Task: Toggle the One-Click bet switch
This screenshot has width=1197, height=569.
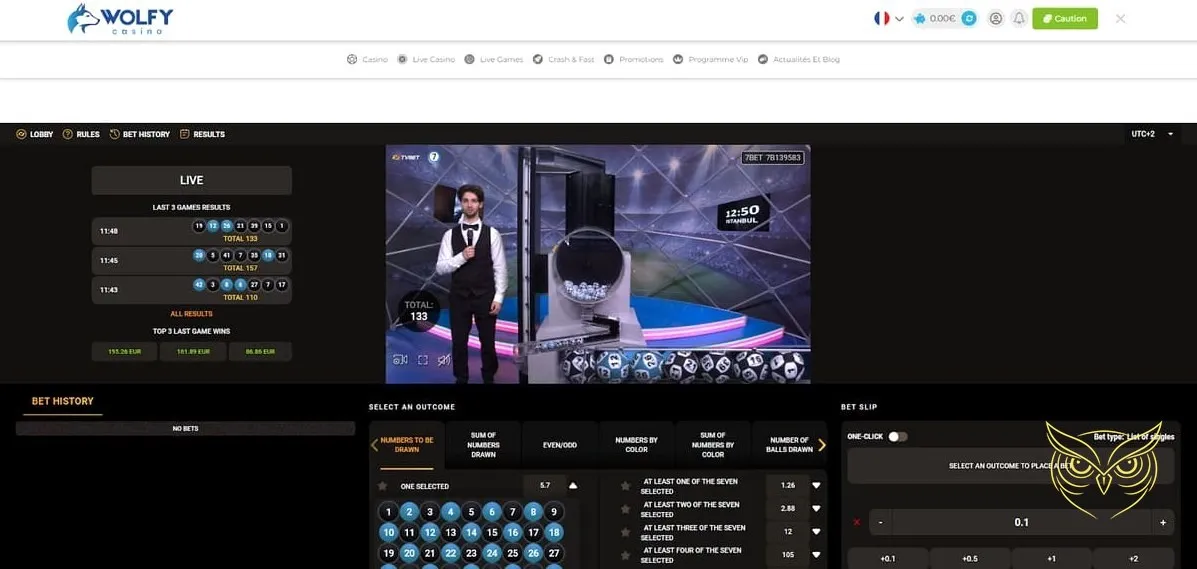Action: pyautogui.click(x=898, y=436)
